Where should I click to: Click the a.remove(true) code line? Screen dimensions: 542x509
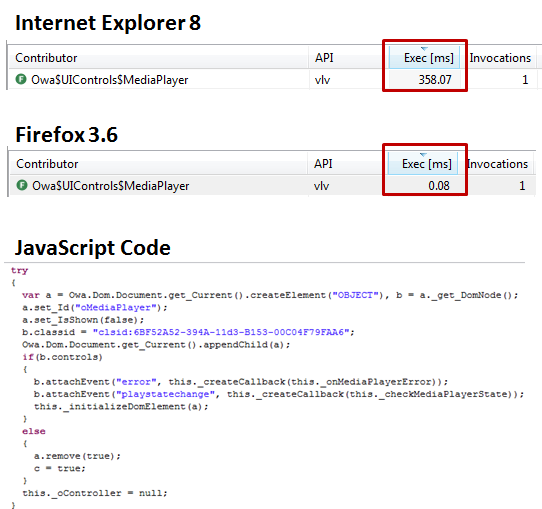click(77, 456)
